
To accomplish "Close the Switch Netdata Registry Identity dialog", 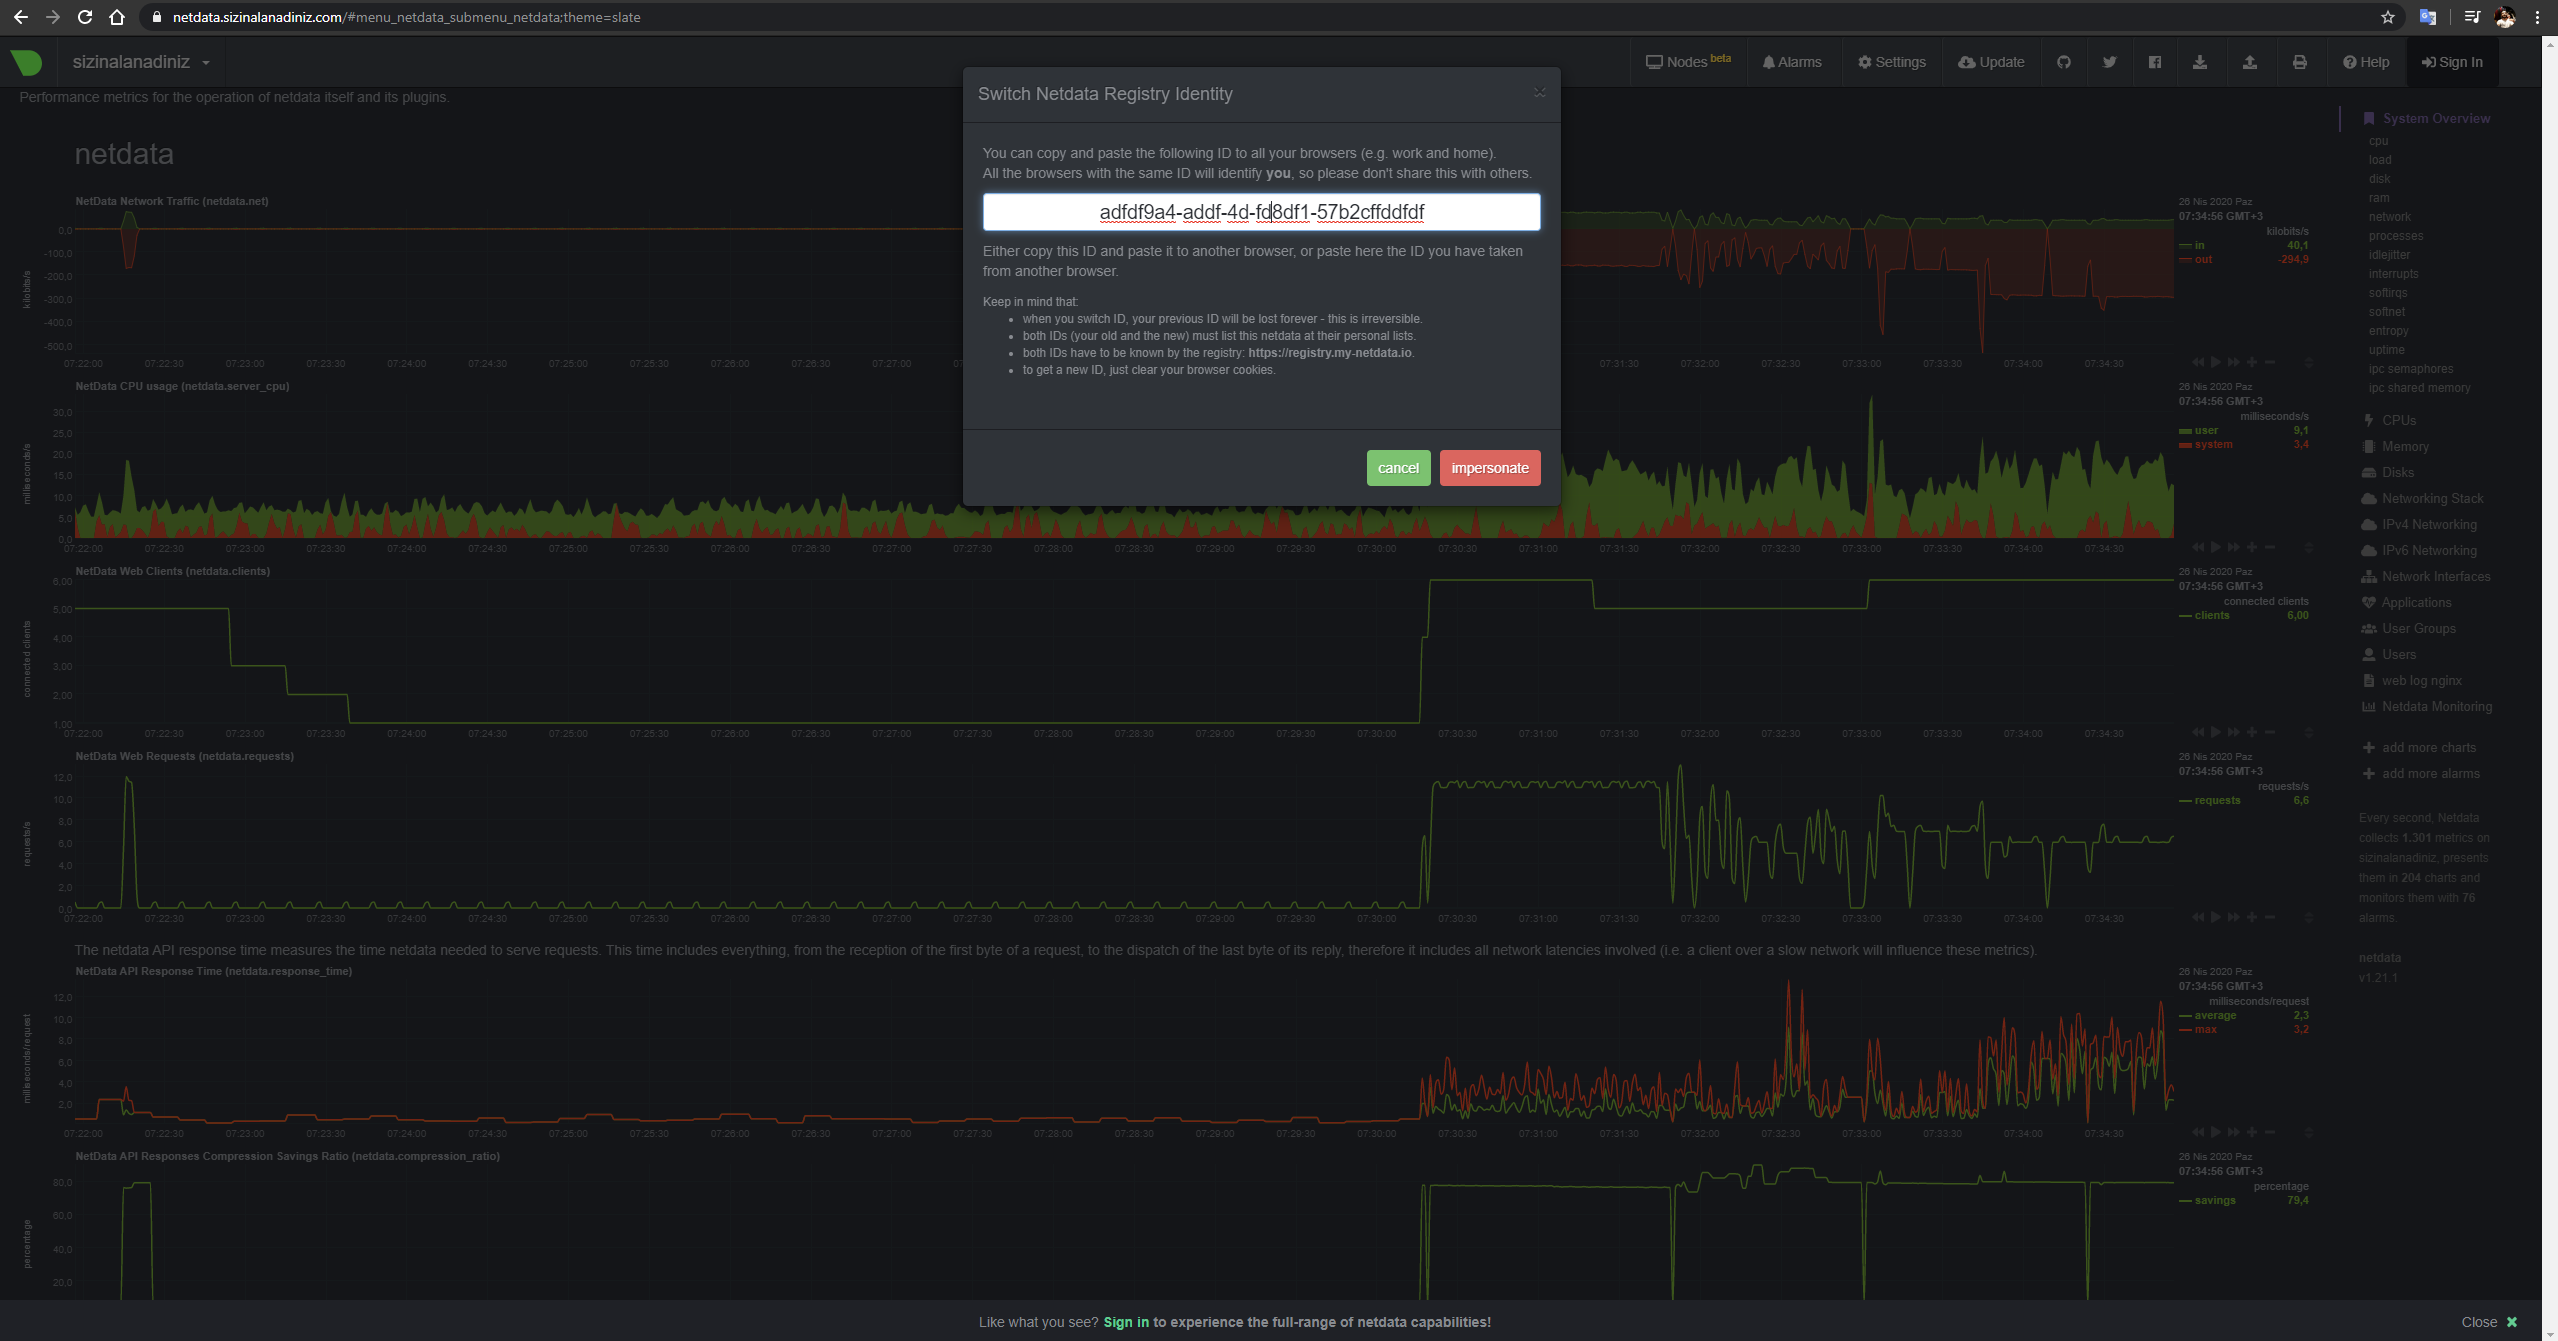I will coord(1539,93).
